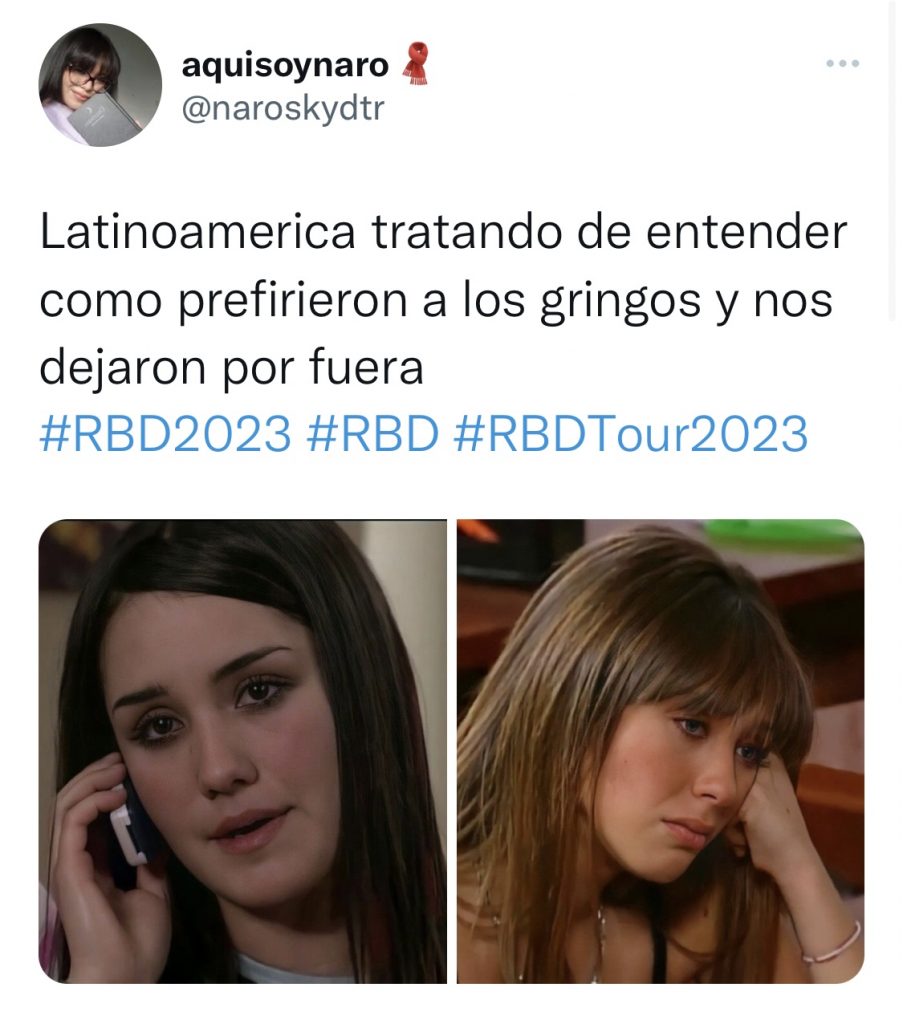
Task: Open right image of sad girl with bangs
Action: point(660,751)
